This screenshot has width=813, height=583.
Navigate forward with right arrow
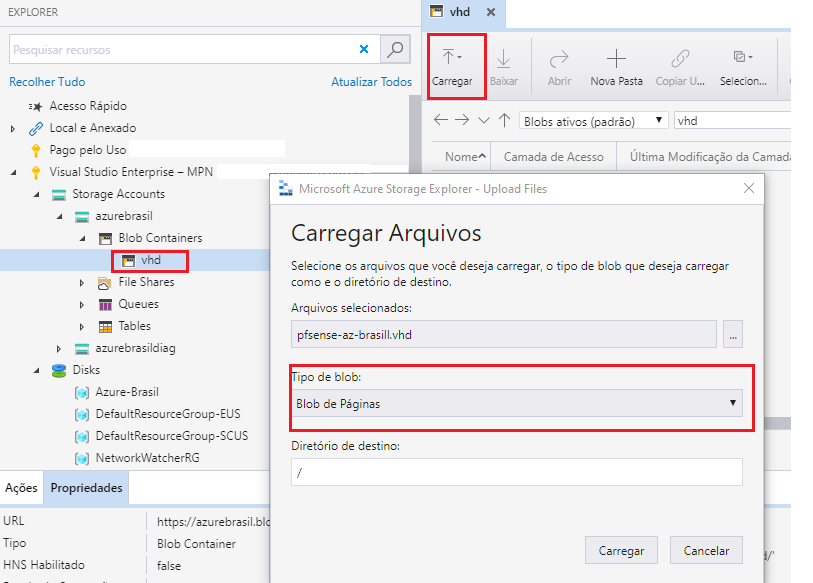462,120
